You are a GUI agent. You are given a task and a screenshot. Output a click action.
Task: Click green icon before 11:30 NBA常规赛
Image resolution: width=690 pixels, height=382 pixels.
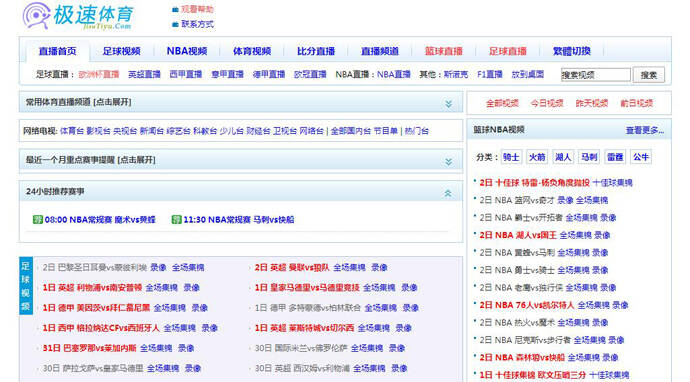click(x=176, y=219)
